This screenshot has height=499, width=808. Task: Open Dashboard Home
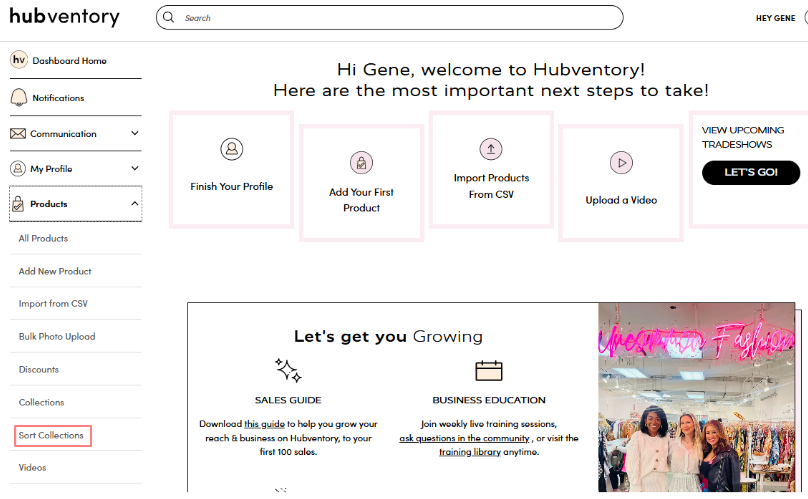coord(69,61)
